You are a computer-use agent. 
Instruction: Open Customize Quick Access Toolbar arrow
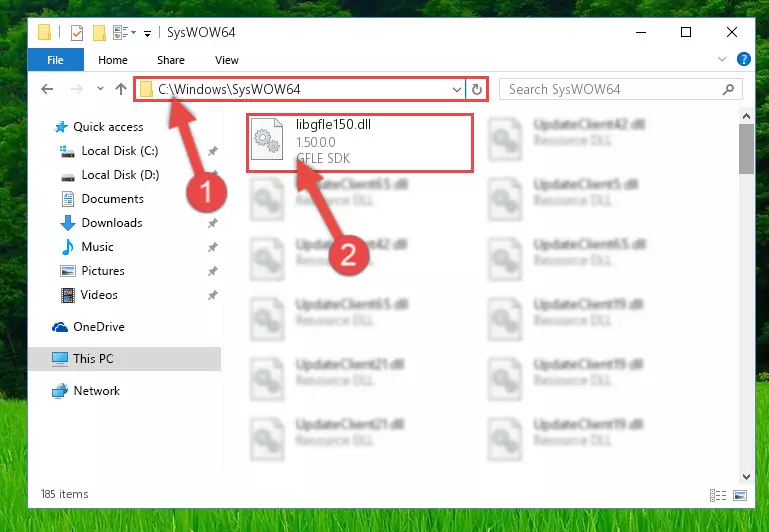tap(147, 33)
